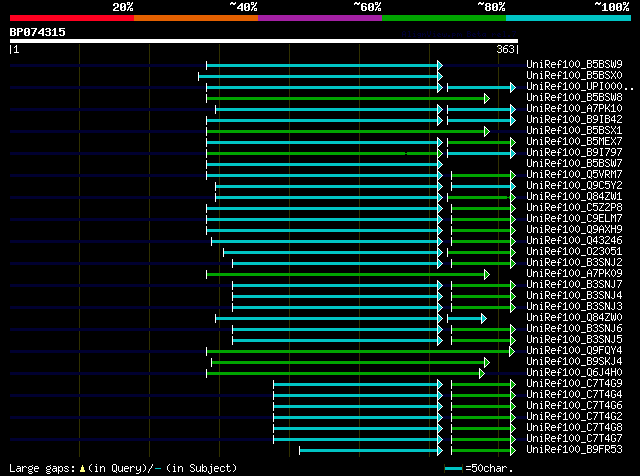The height and width of the screenshot is (476, 640).
Task: Select the UniRef100_Q9C5Y2 label
Action: point(574,186)
